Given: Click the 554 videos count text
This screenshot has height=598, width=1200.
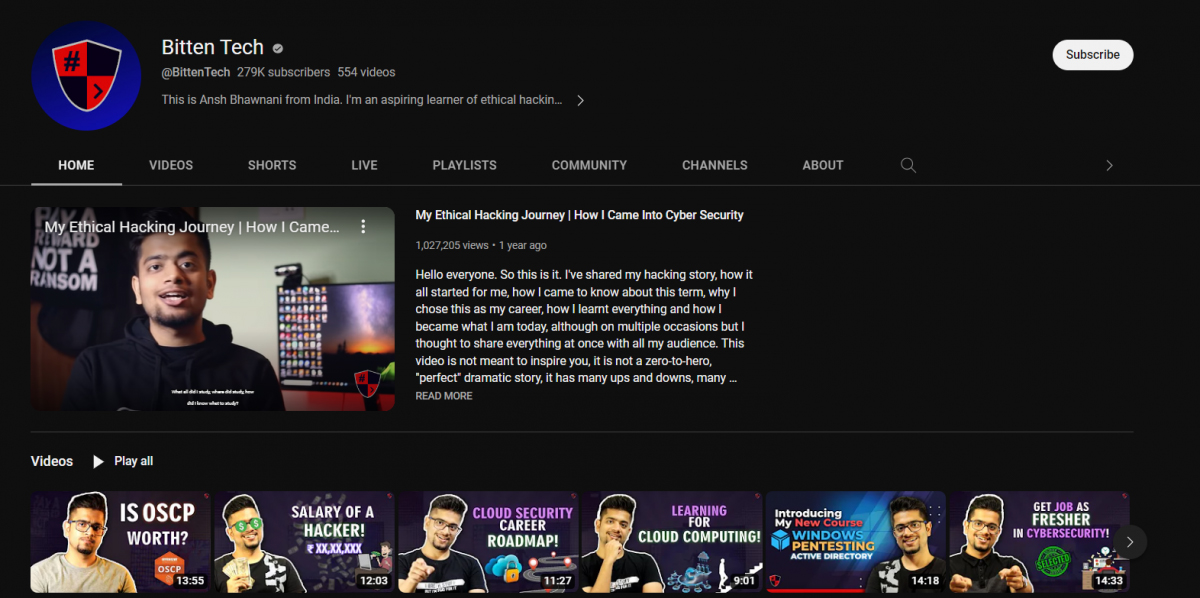Looking at the screenshot, I should pos(366,72).
